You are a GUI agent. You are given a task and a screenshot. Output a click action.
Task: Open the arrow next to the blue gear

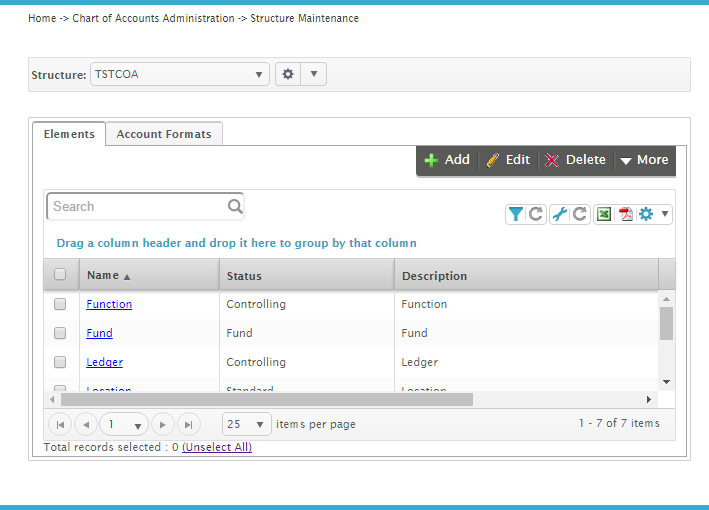click(x=665, y=213)
